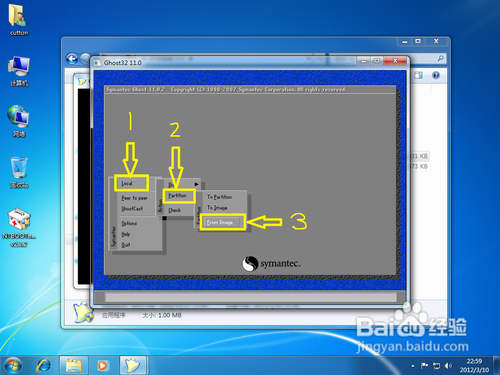This screenshot has width=500, height=375.
Task: Launch Internet Explorer from taskbar
Action: [x=44, y=366]
